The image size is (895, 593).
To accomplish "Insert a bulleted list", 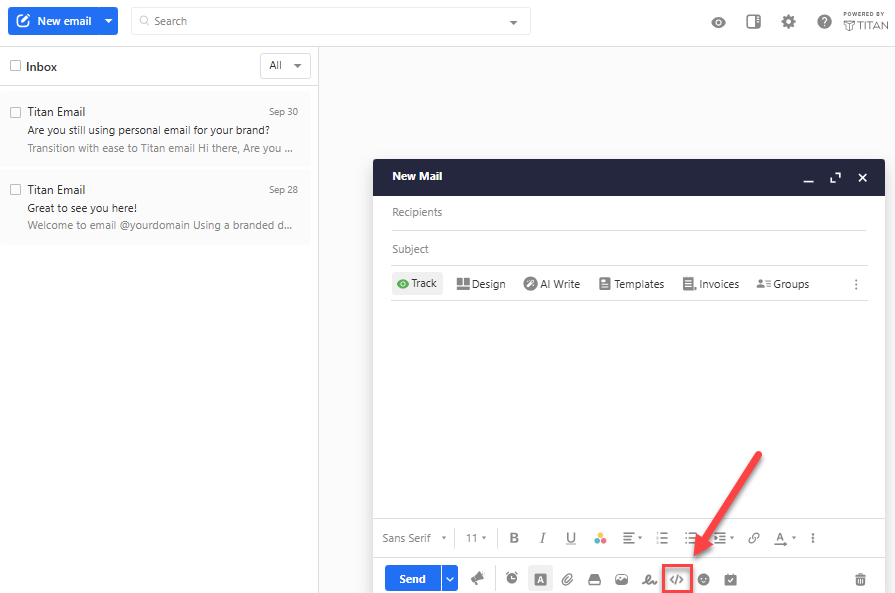I will tap(690, 538).
